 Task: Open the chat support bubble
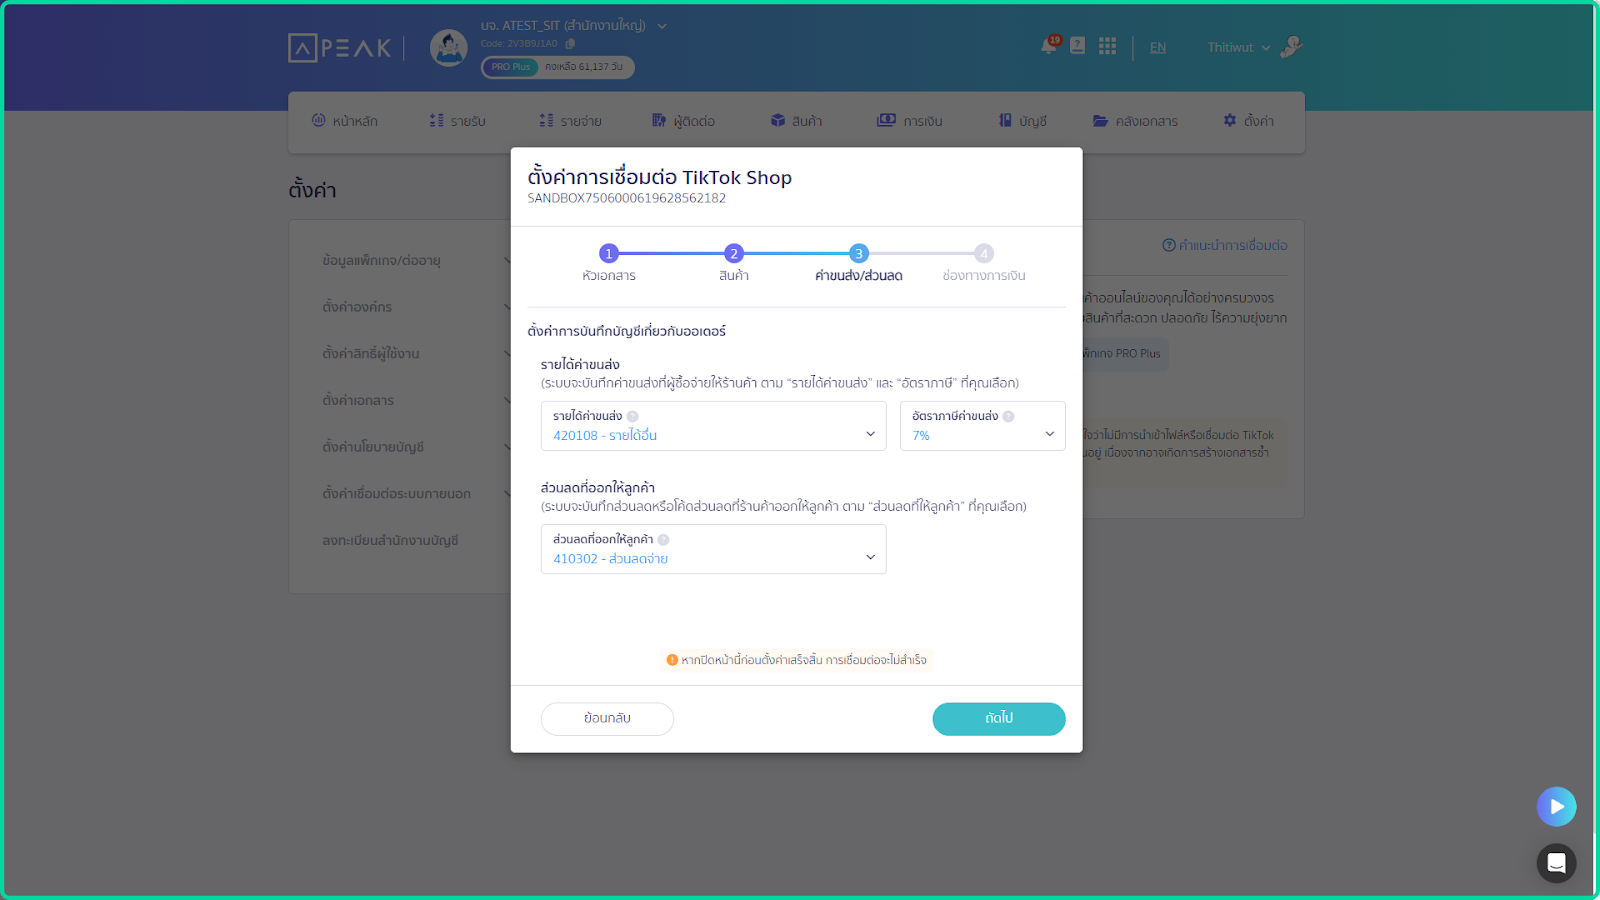(x=1556, y=863)
